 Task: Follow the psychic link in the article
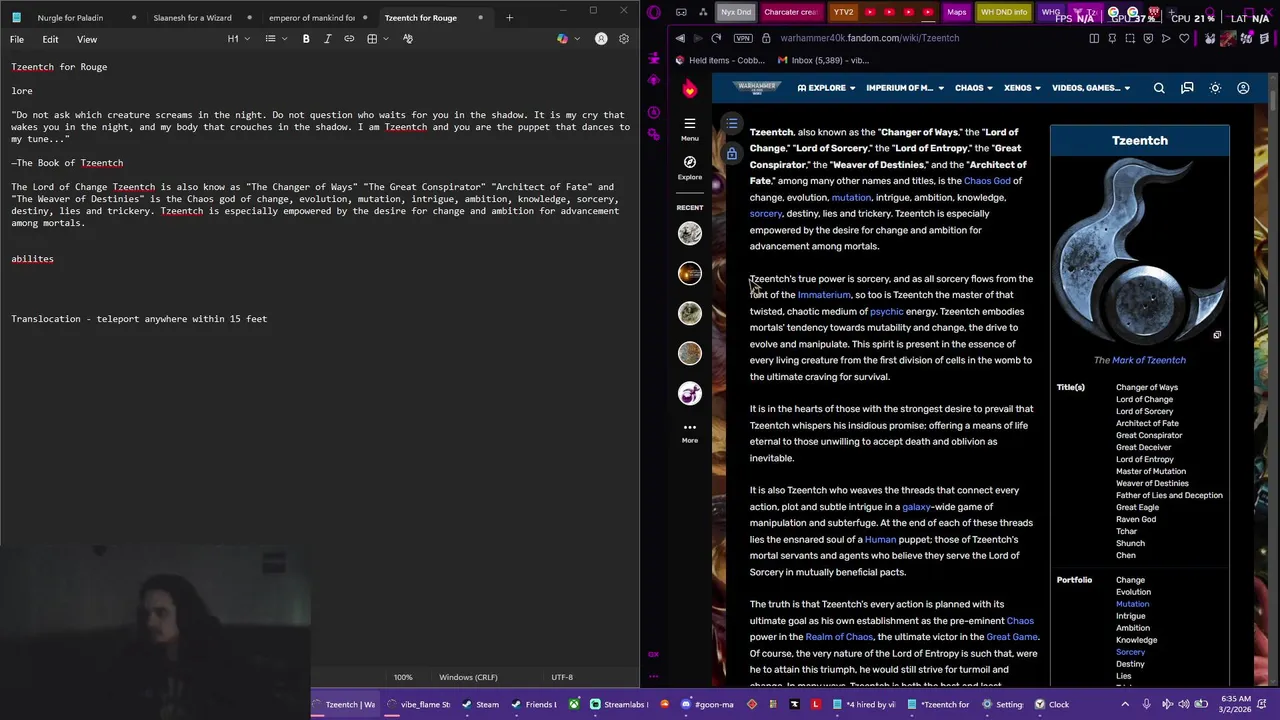click(886, 312)
